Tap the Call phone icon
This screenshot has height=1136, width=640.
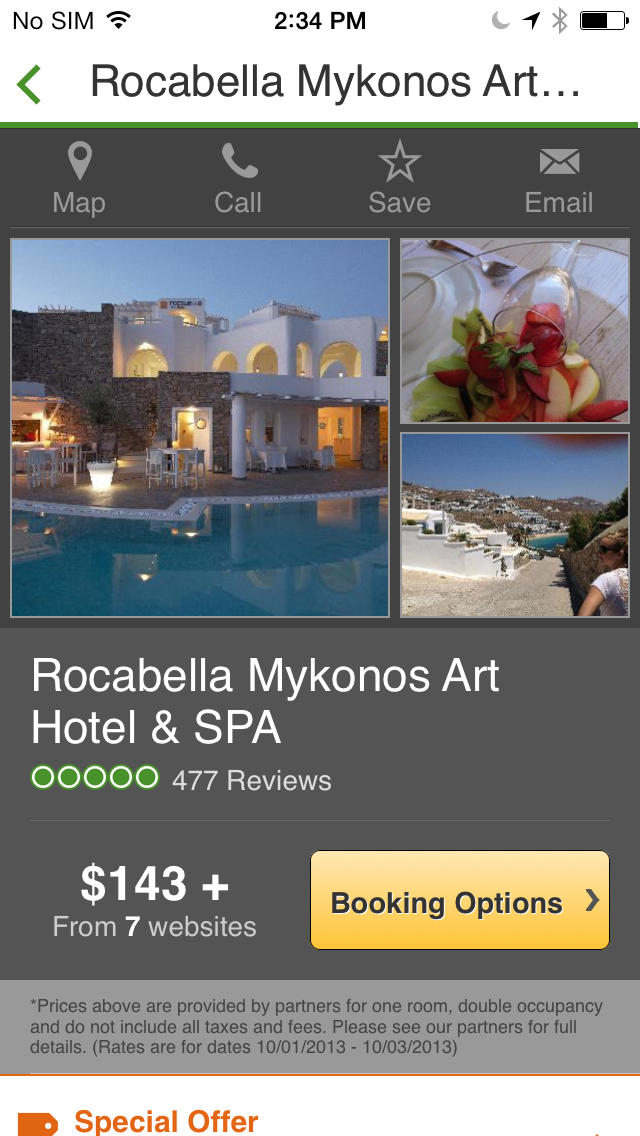239,161
